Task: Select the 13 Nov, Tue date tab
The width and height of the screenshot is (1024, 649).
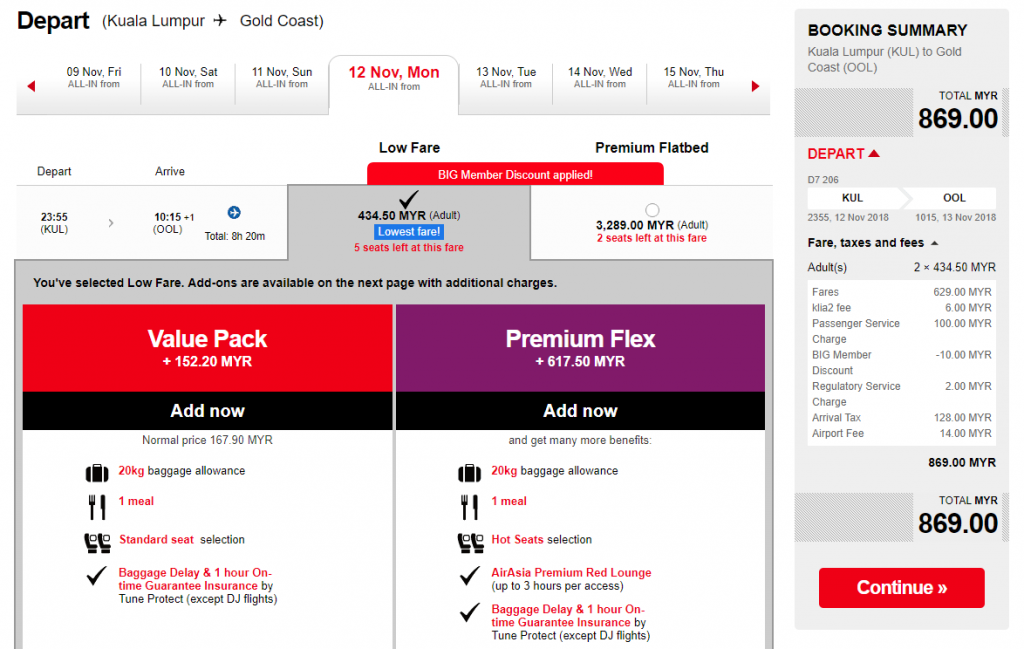Action: coord(506,78)
